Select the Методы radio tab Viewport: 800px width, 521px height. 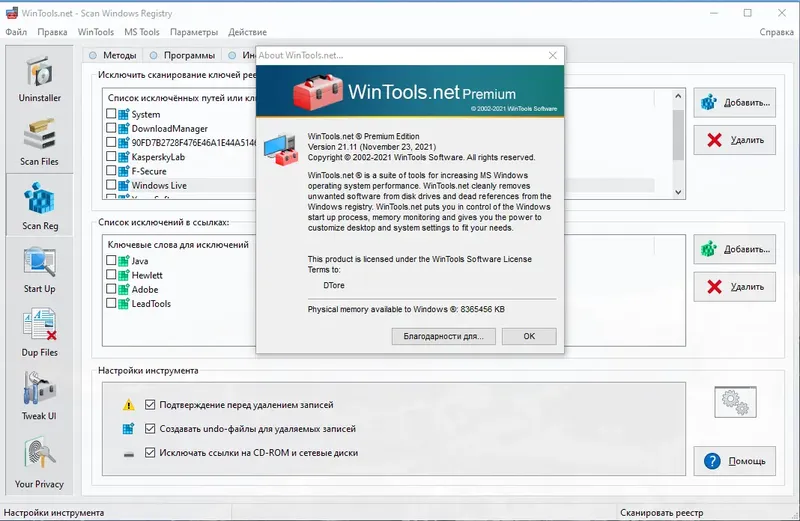coord(112,55)
